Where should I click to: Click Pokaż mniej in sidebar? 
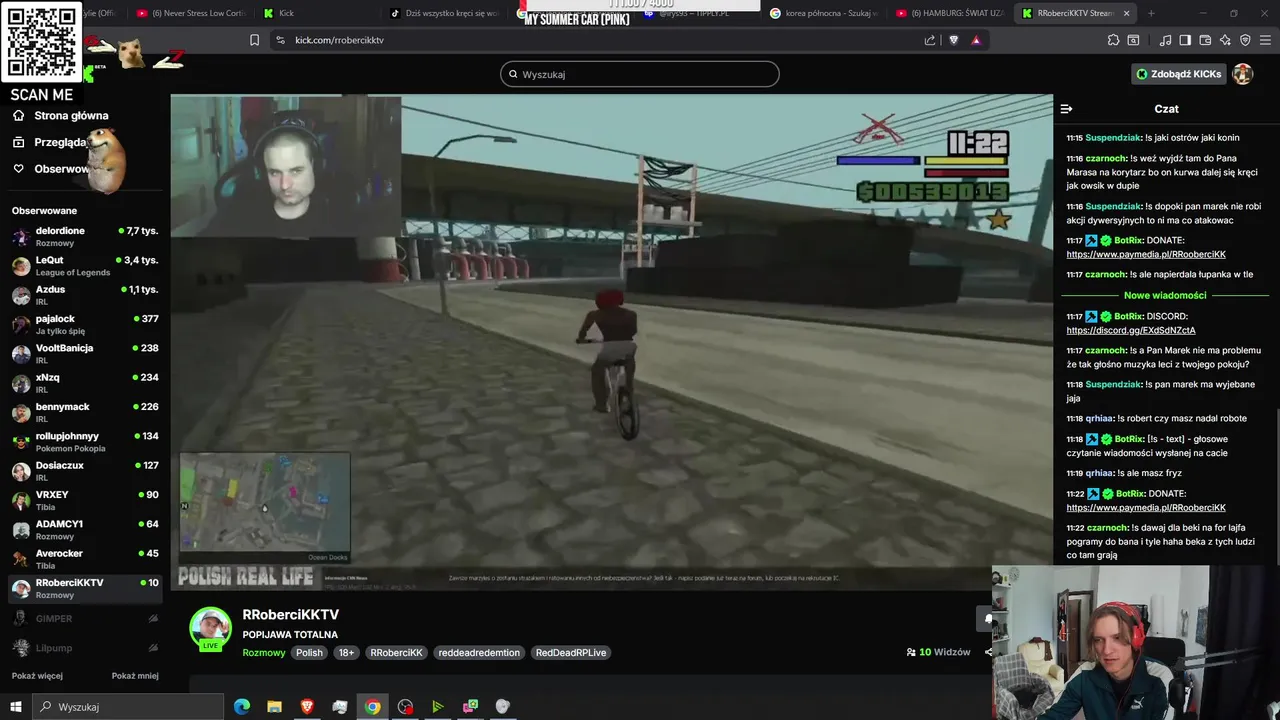coord(135,676)
